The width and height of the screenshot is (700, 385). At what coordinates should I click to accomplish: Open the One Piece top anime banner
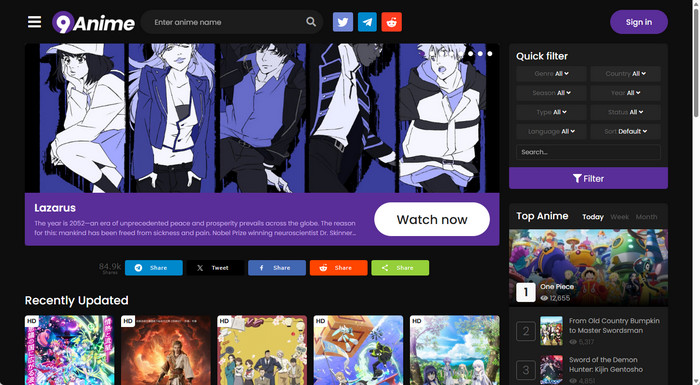[x=588, y=268]
